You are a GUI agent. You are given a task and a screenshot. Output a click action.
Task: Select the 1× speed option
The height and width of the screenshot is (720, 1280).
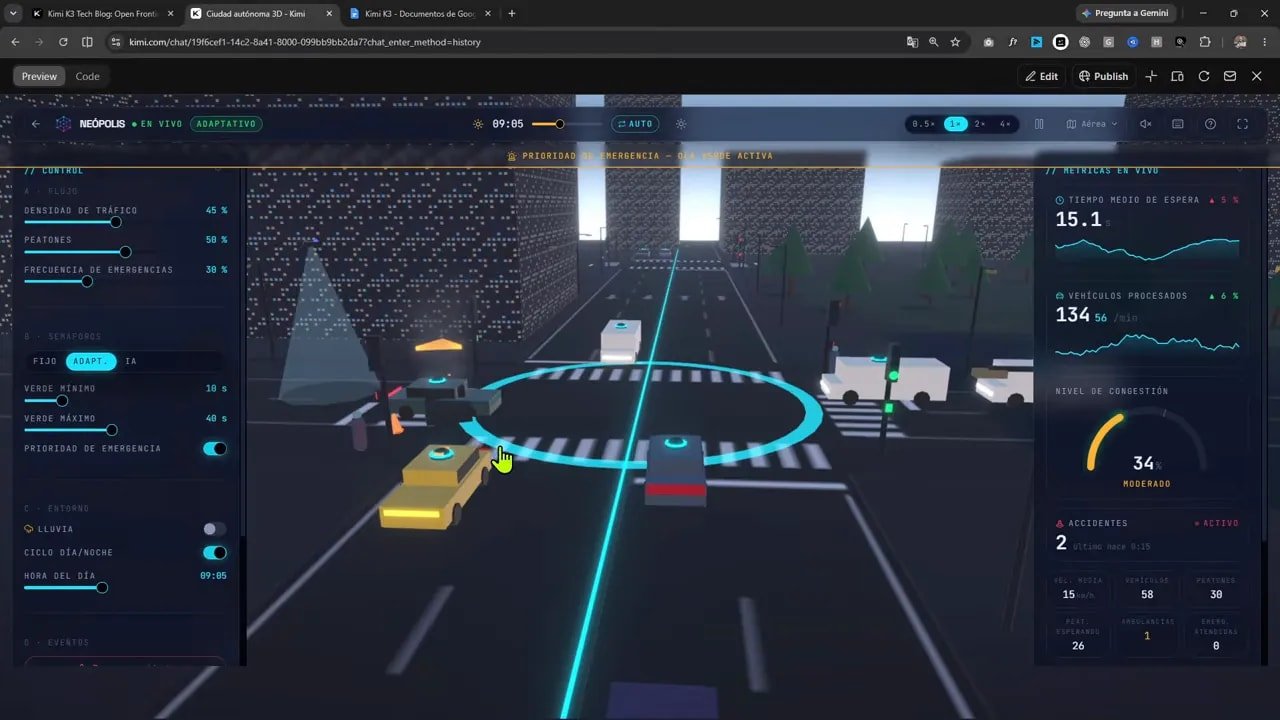pyautogui.click(x=956, y=124)
